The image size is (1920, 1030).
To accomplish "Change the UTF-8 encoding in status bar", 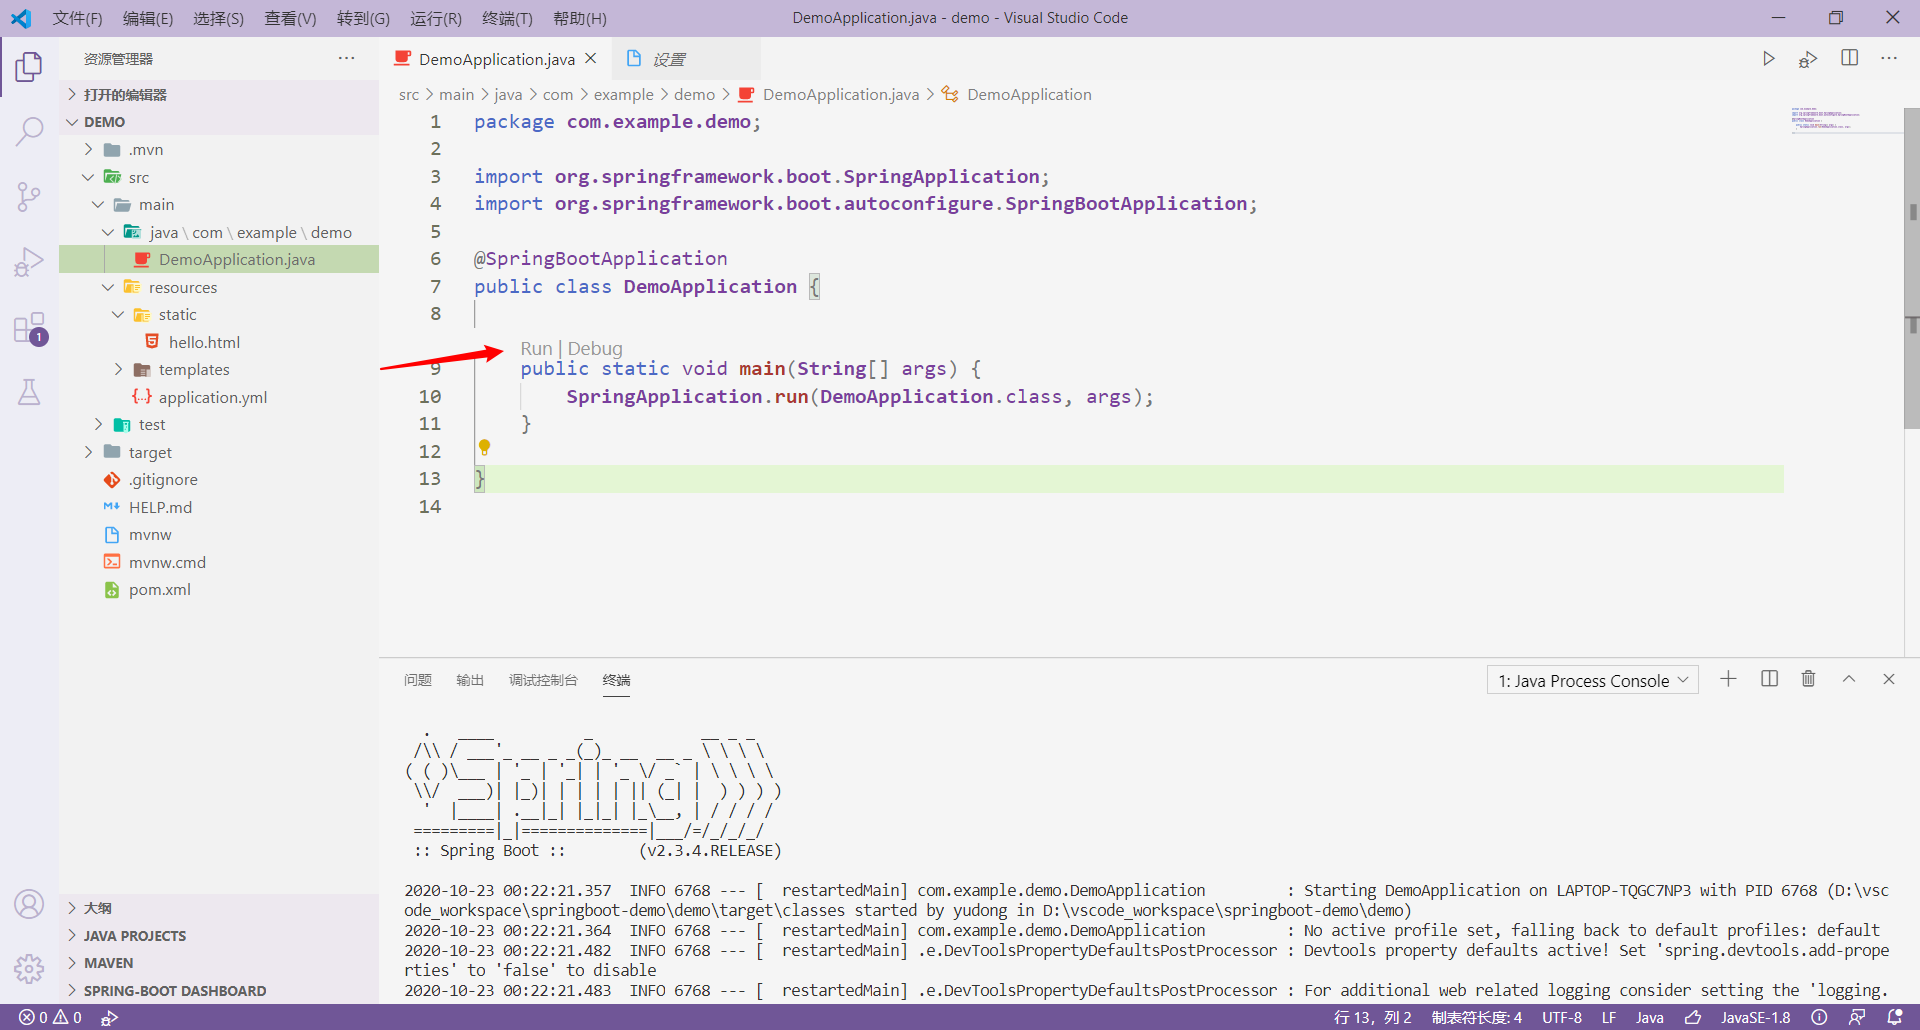I will 1562,1017.
